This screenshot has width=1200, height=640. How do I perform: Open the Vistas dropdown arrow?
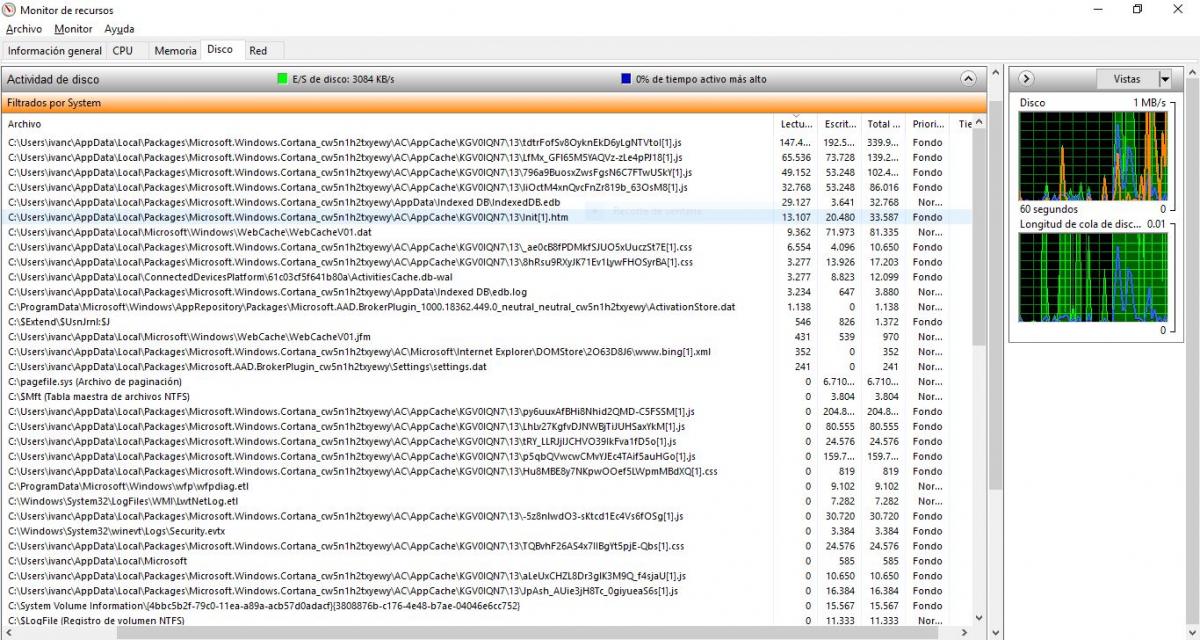[x=1164, y=79]
